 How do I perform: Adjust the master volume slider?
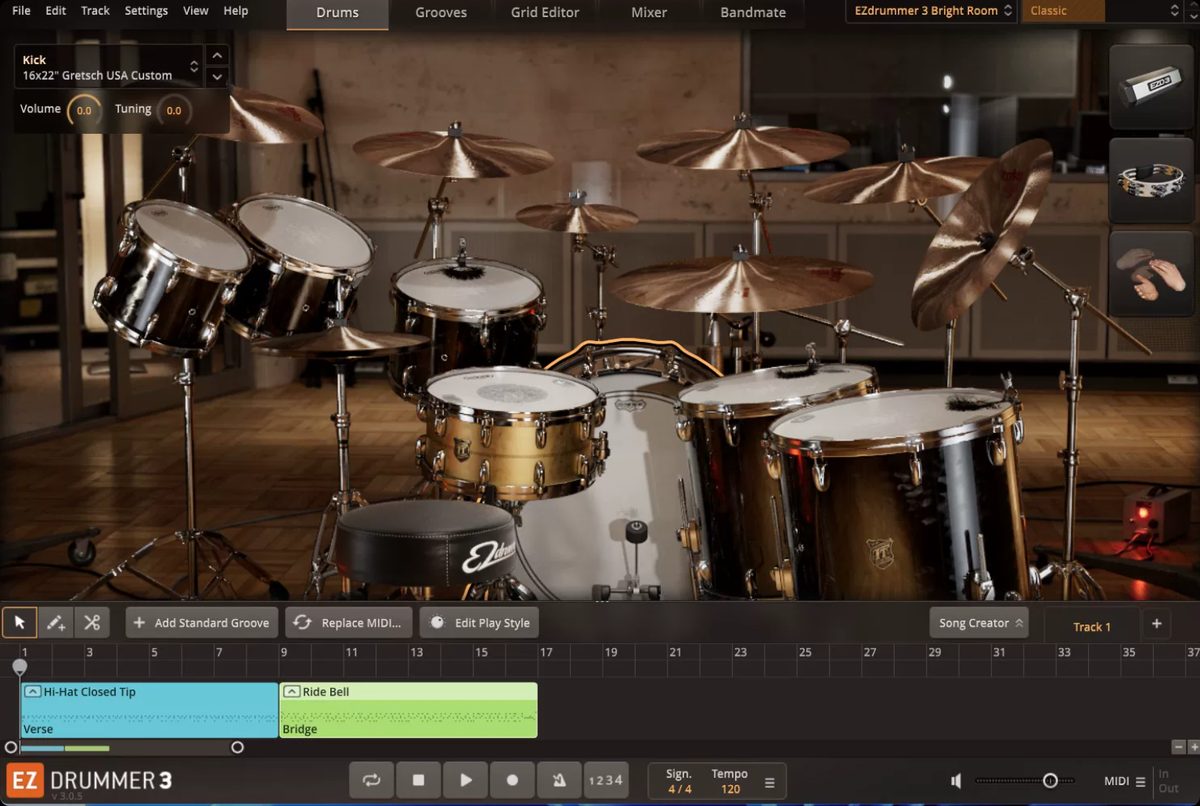[x=1050, y=781]
